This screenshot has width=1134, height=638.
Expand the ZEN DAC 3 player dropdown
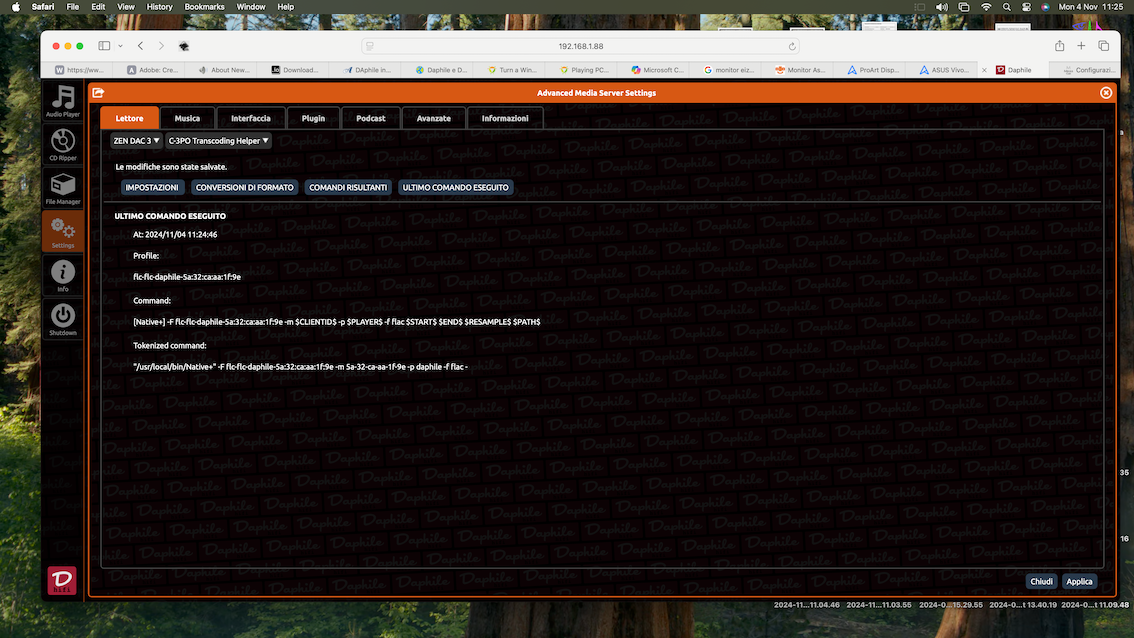[136, 141]
